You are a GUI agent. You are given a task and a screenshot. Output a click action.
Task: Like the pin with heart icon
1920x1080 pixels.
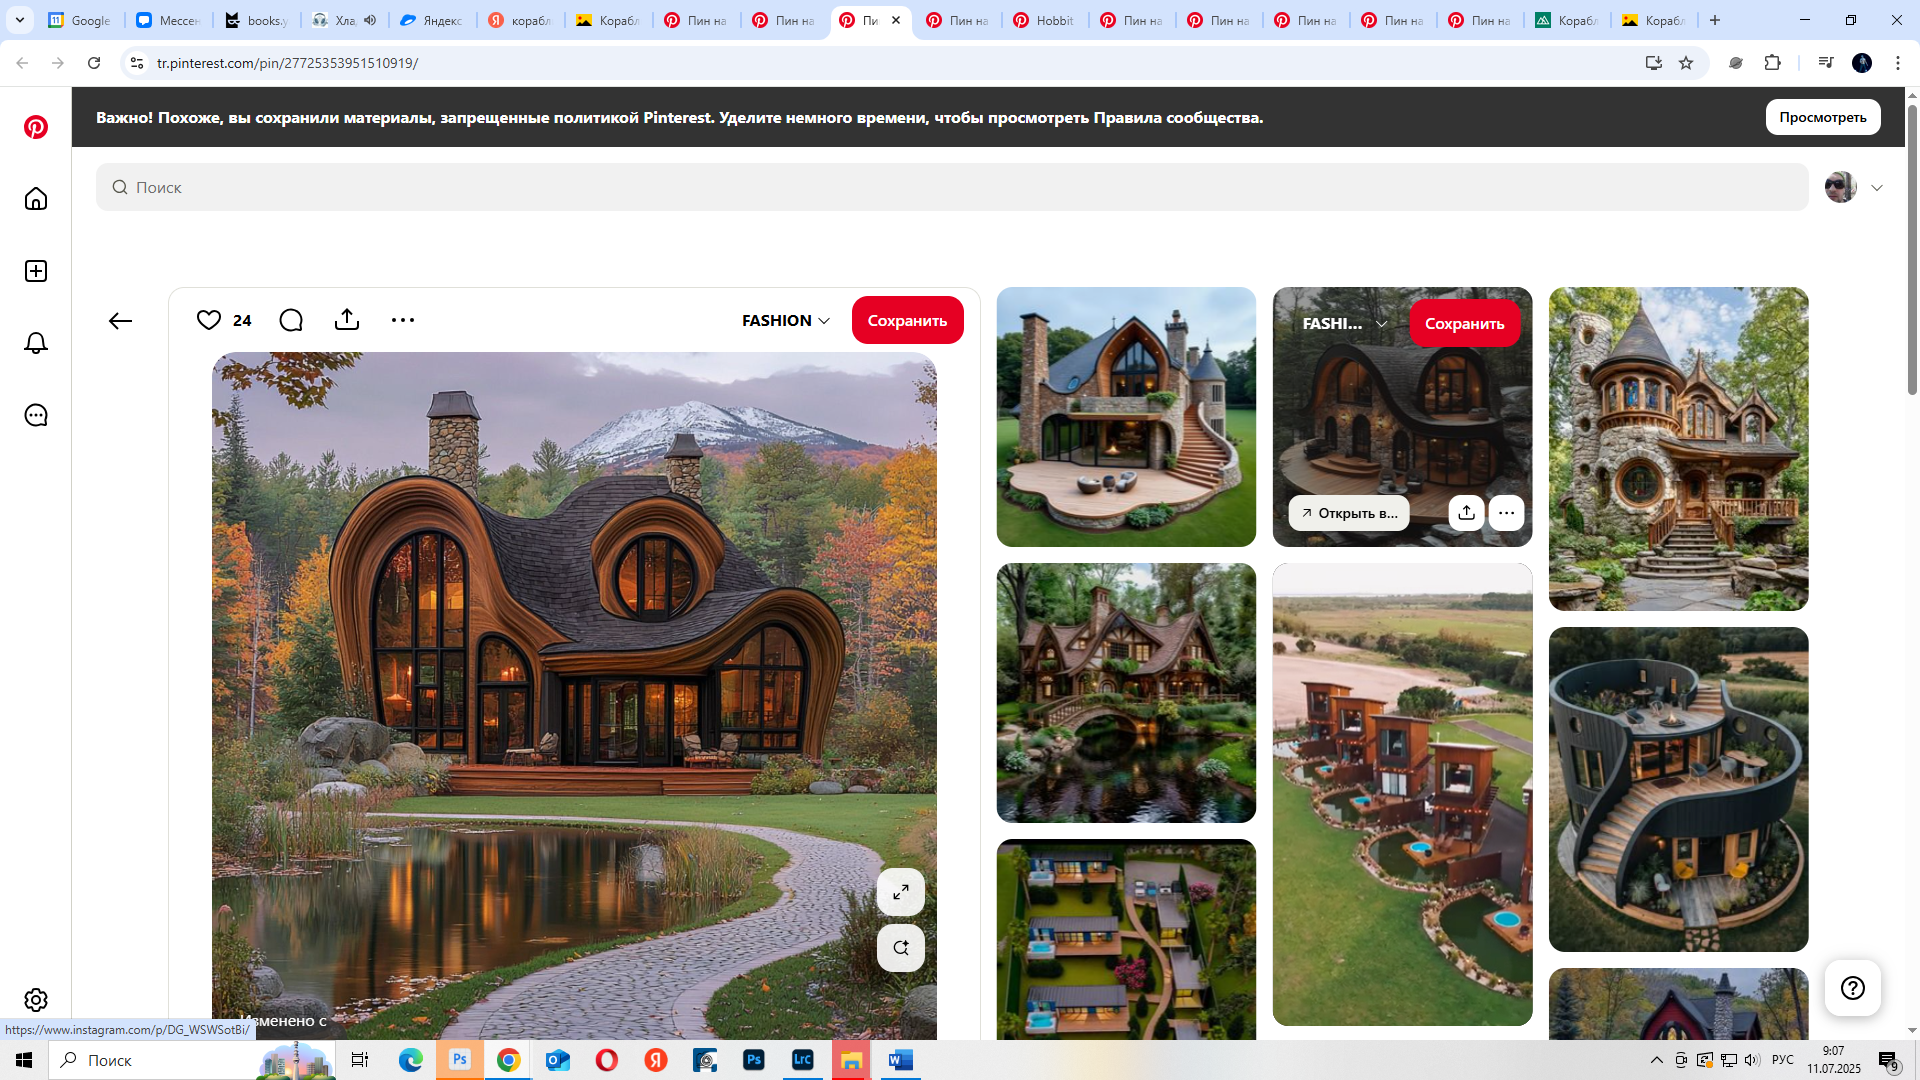click(209, 320)
